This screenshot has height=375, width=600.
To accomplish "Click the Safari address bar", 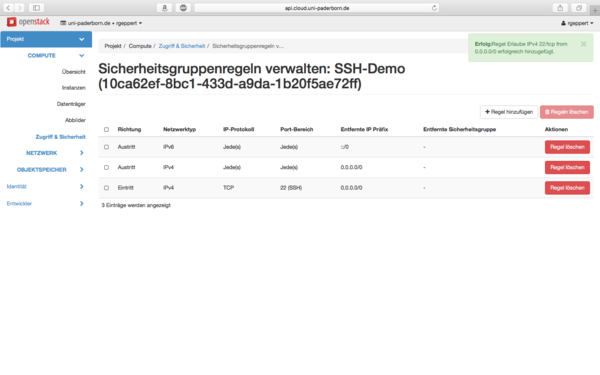I will (316, 8).
